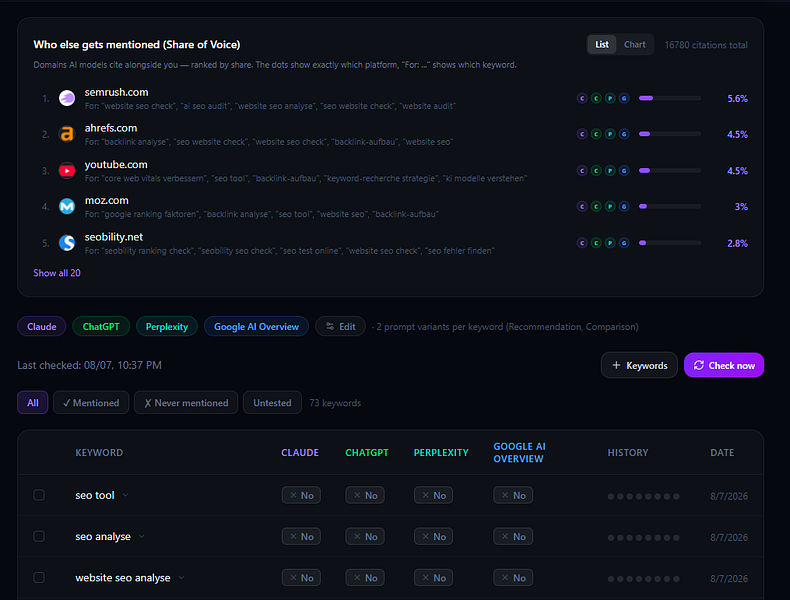Click the semrush.com favicon
This screenshot has width=790, height=600.
[x=67, y=98]
